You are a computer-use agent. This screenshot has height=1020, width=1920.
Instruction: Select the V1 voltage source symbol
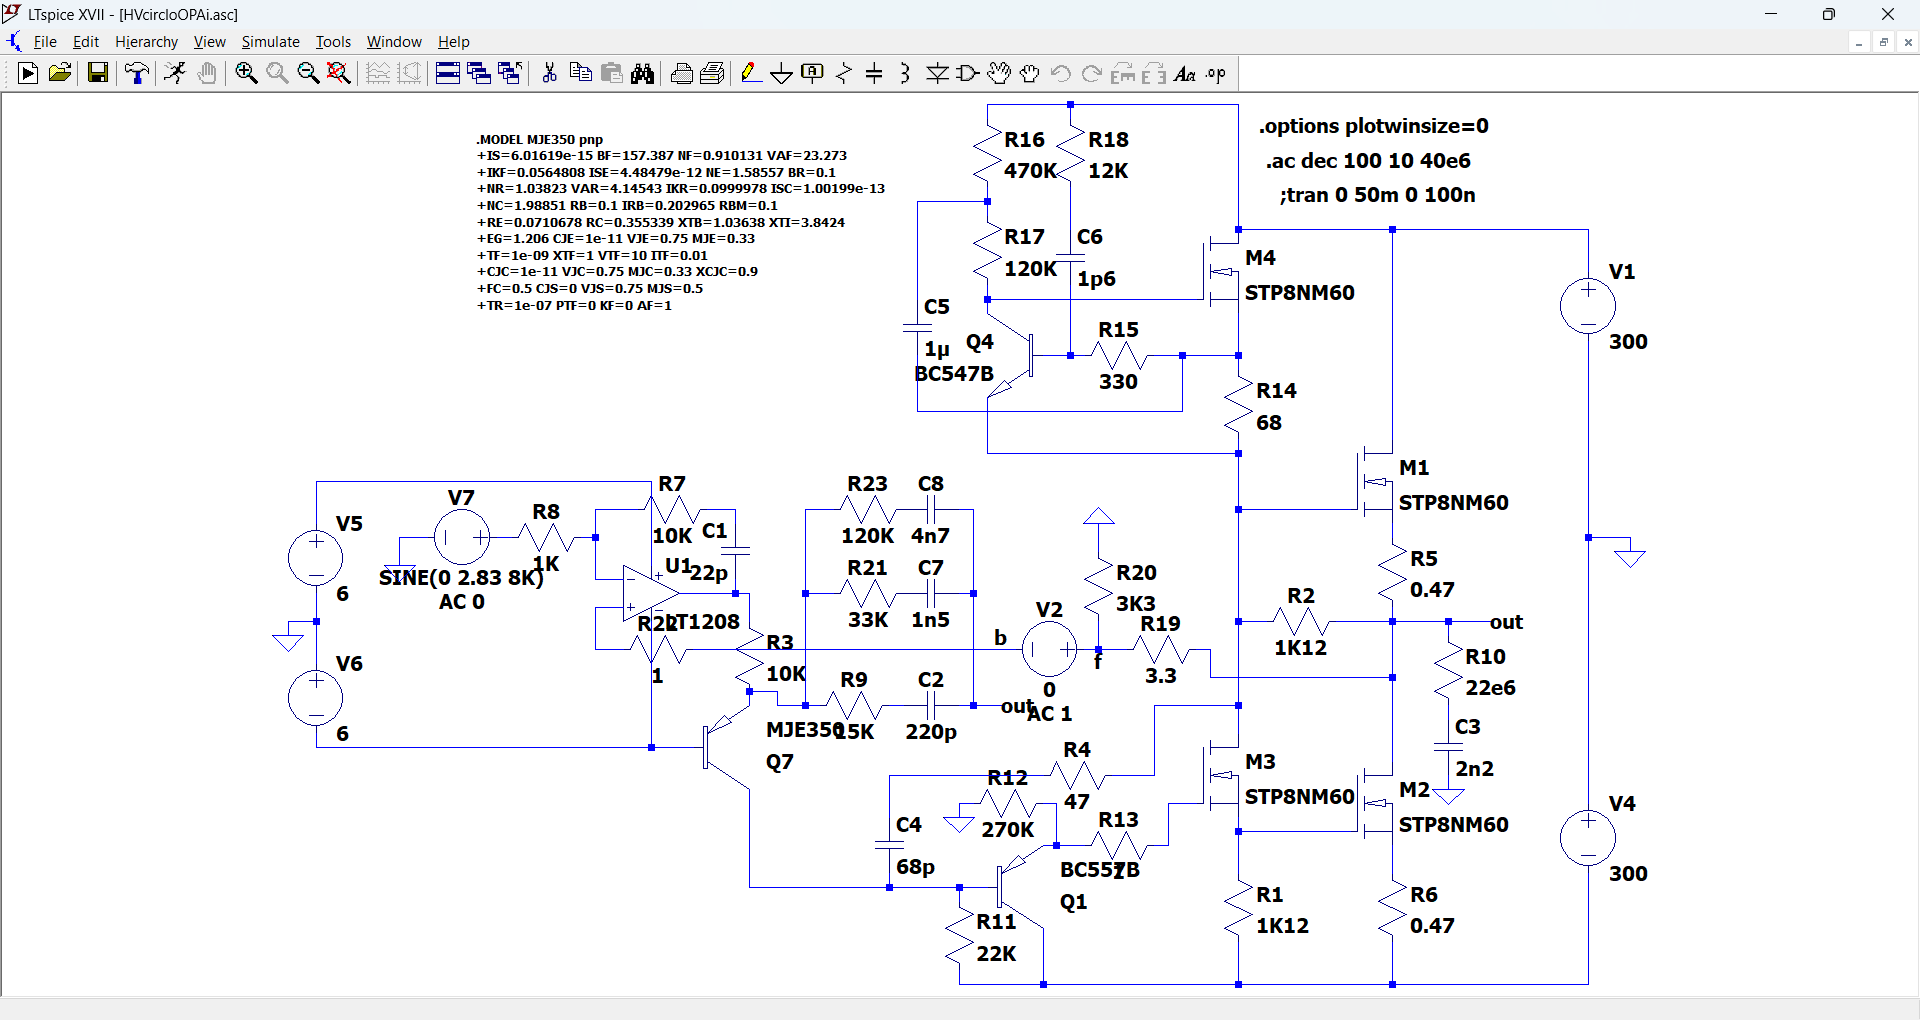click(x=1588, y=305)
